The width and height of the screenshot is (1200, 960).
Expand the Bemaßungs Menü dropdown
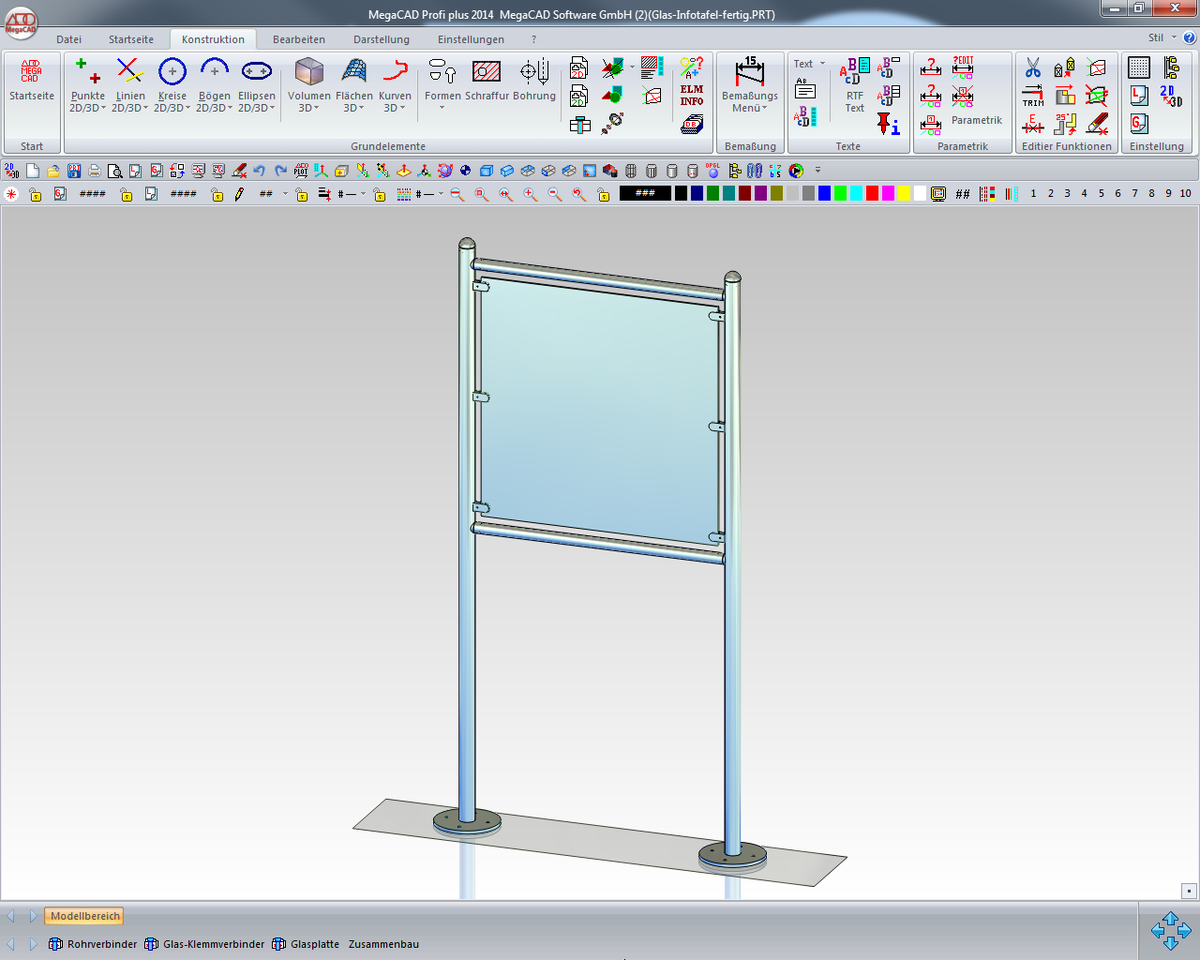(x=749, y=108)
